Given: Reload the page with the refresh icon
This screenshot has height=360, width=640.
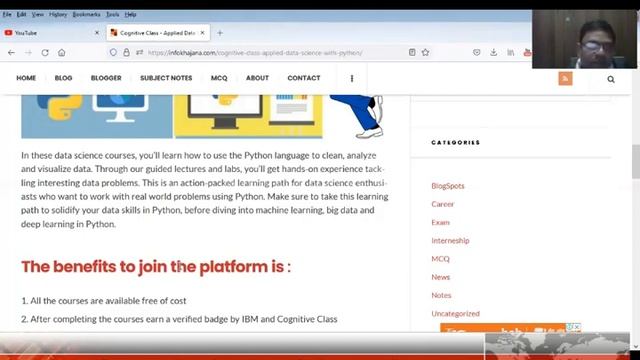Looking at the screenshot, I should pyautogui.click(x=45, y=53).
